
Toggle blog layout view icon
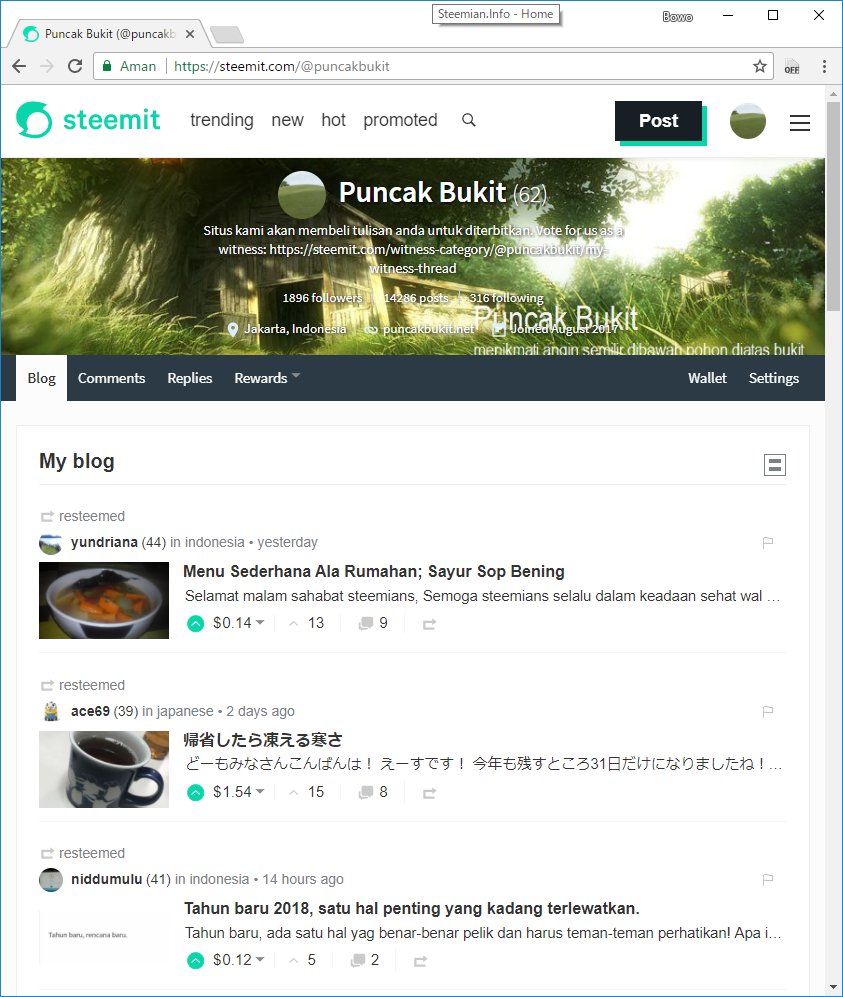pyautogui.click(x=774, y=465)
